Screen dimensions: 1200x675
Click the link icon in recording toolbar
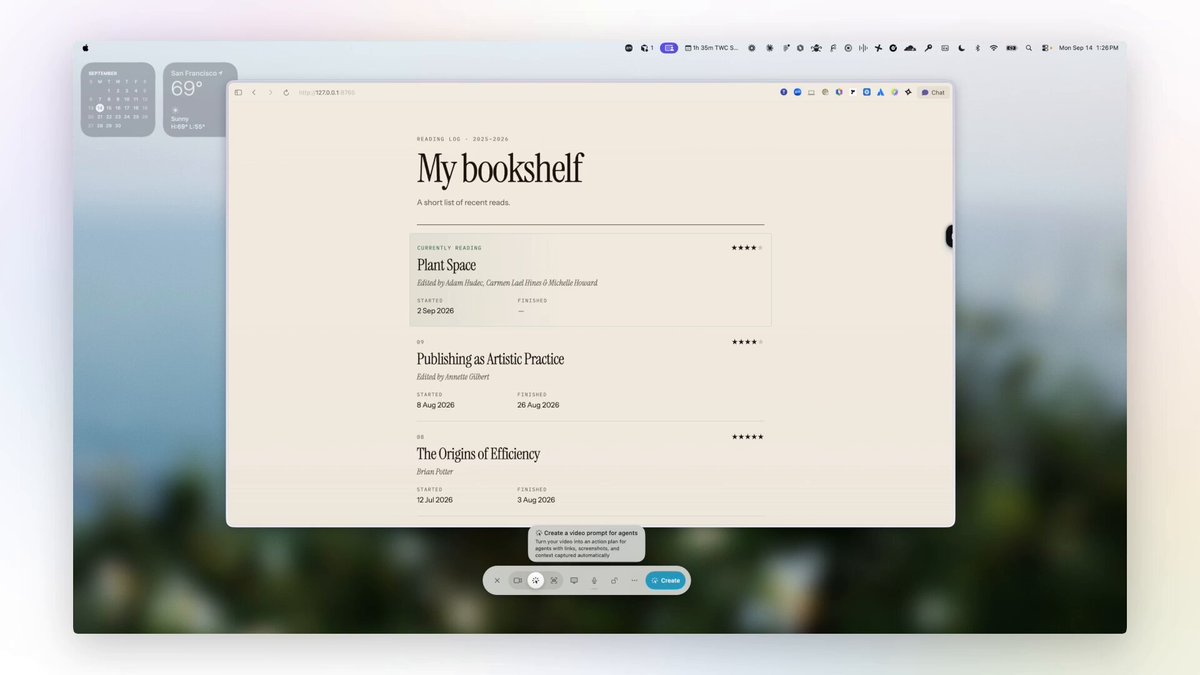[614, 580]
